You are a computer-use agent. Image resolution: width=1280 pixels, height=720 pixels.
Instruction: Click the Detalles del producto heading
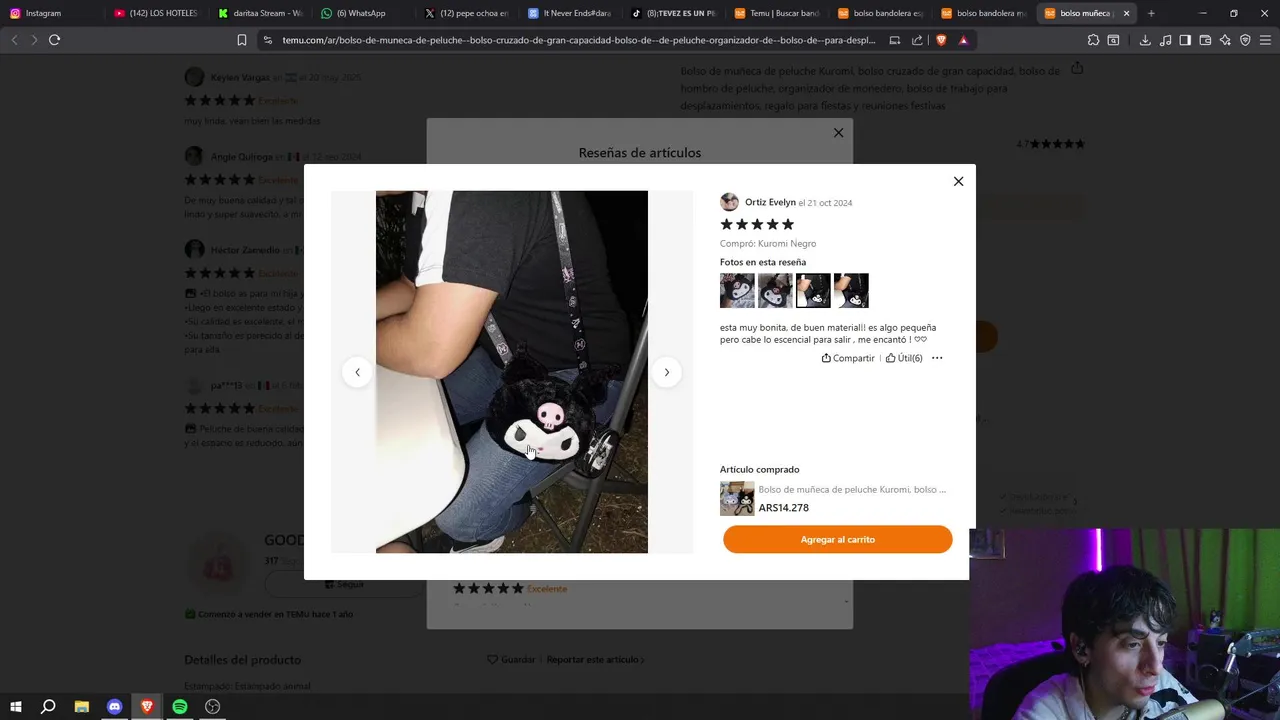coord(242,660)
